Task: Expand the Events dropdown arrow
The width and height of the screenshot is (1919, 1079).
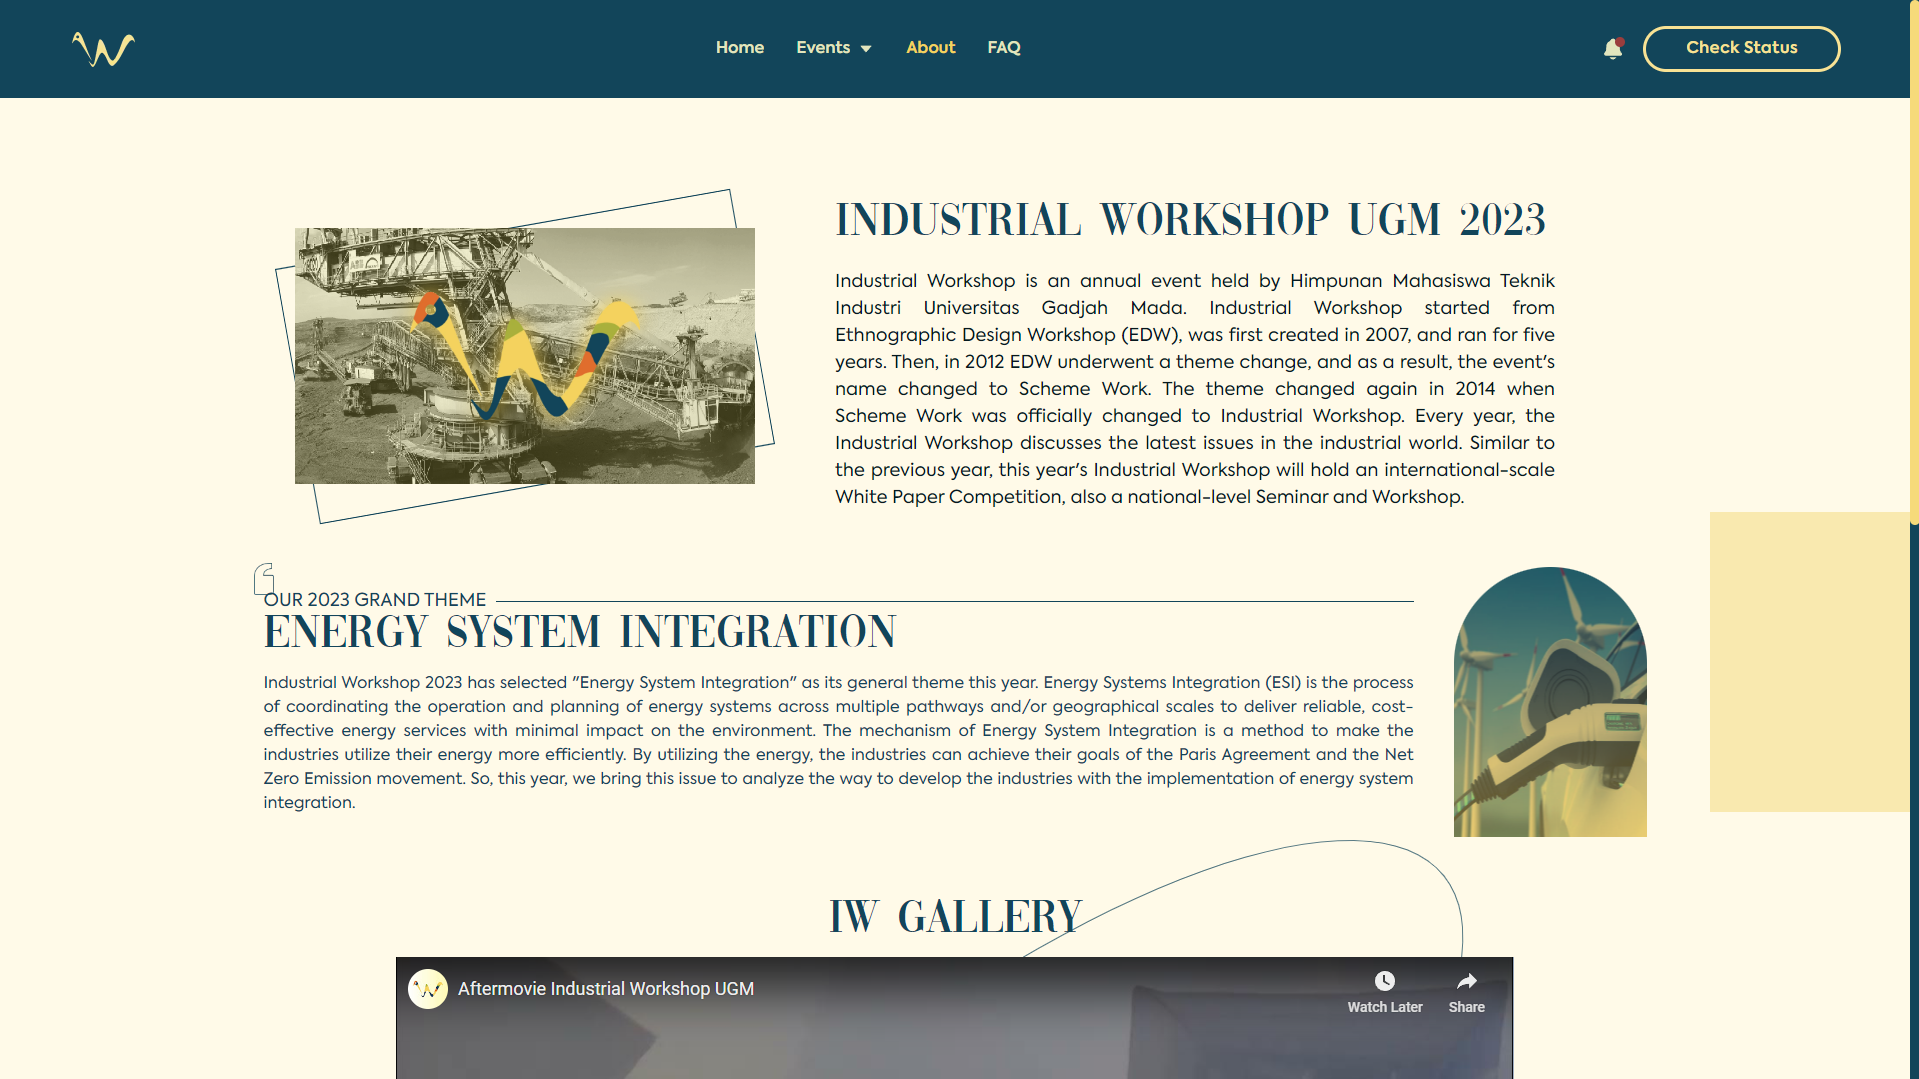Action: pos(866,49)
